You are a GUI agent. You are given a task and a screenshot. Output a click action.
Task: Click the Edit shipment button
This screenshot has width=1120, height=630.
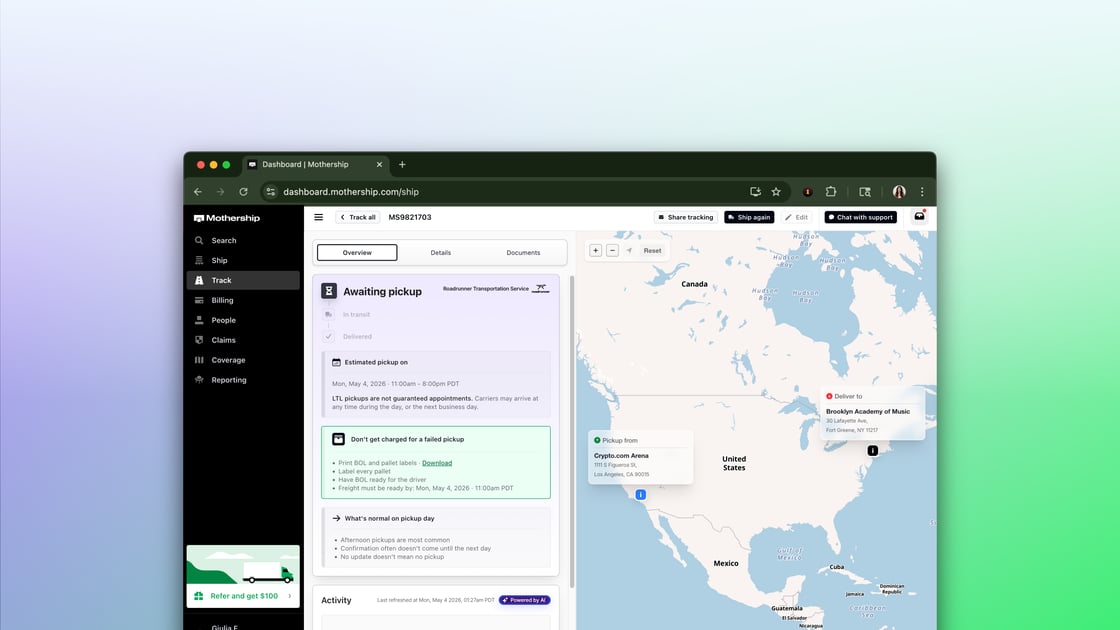796,217
